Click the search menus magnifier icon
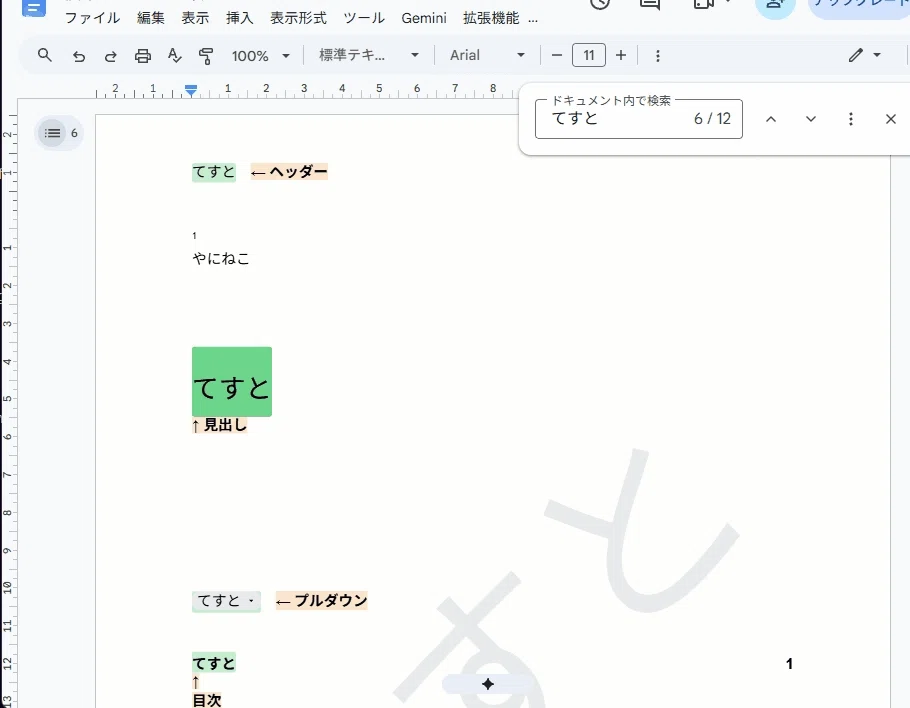Viewport: 910px width, 708px height. [x=45, y=55]
